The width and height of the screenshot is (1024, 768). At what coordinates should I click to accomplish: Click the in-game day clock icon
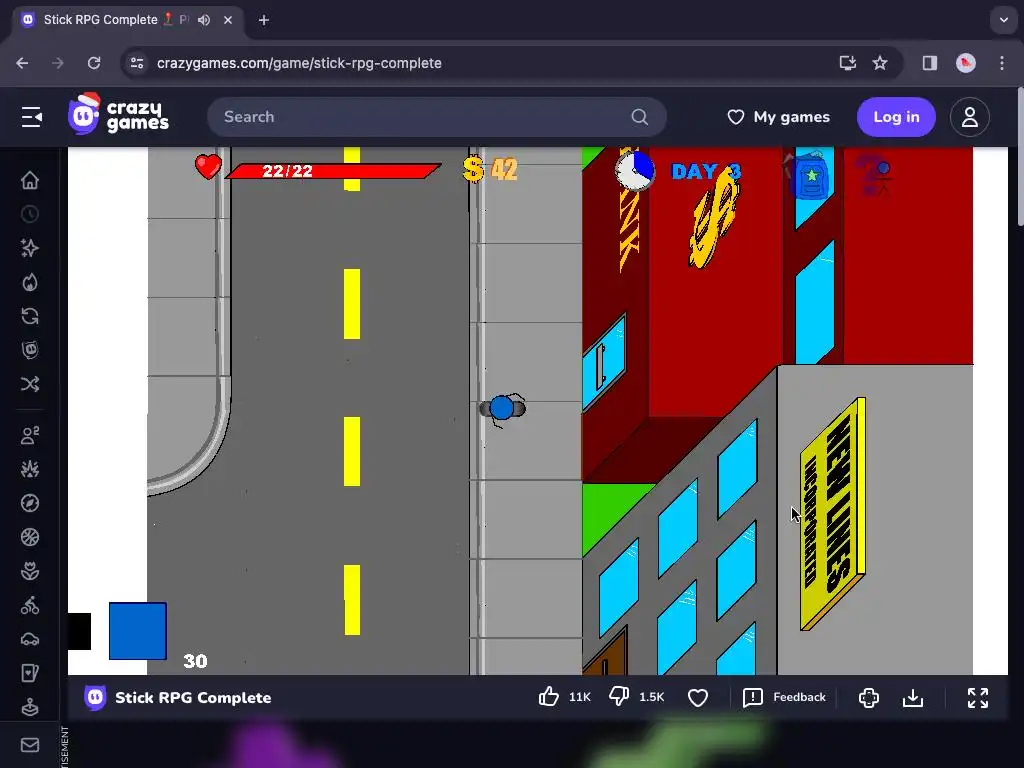635,171
